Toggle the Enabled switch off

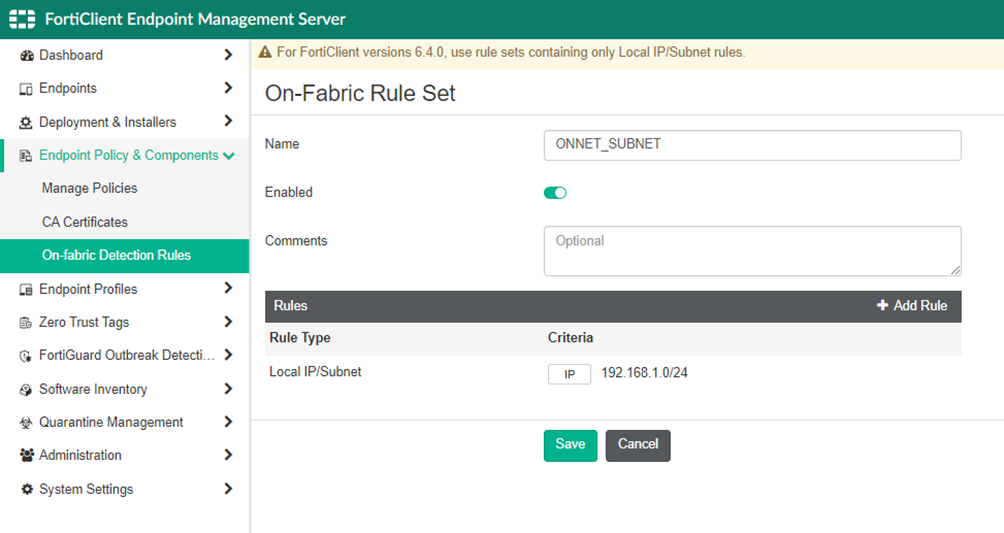coord(555,193)
